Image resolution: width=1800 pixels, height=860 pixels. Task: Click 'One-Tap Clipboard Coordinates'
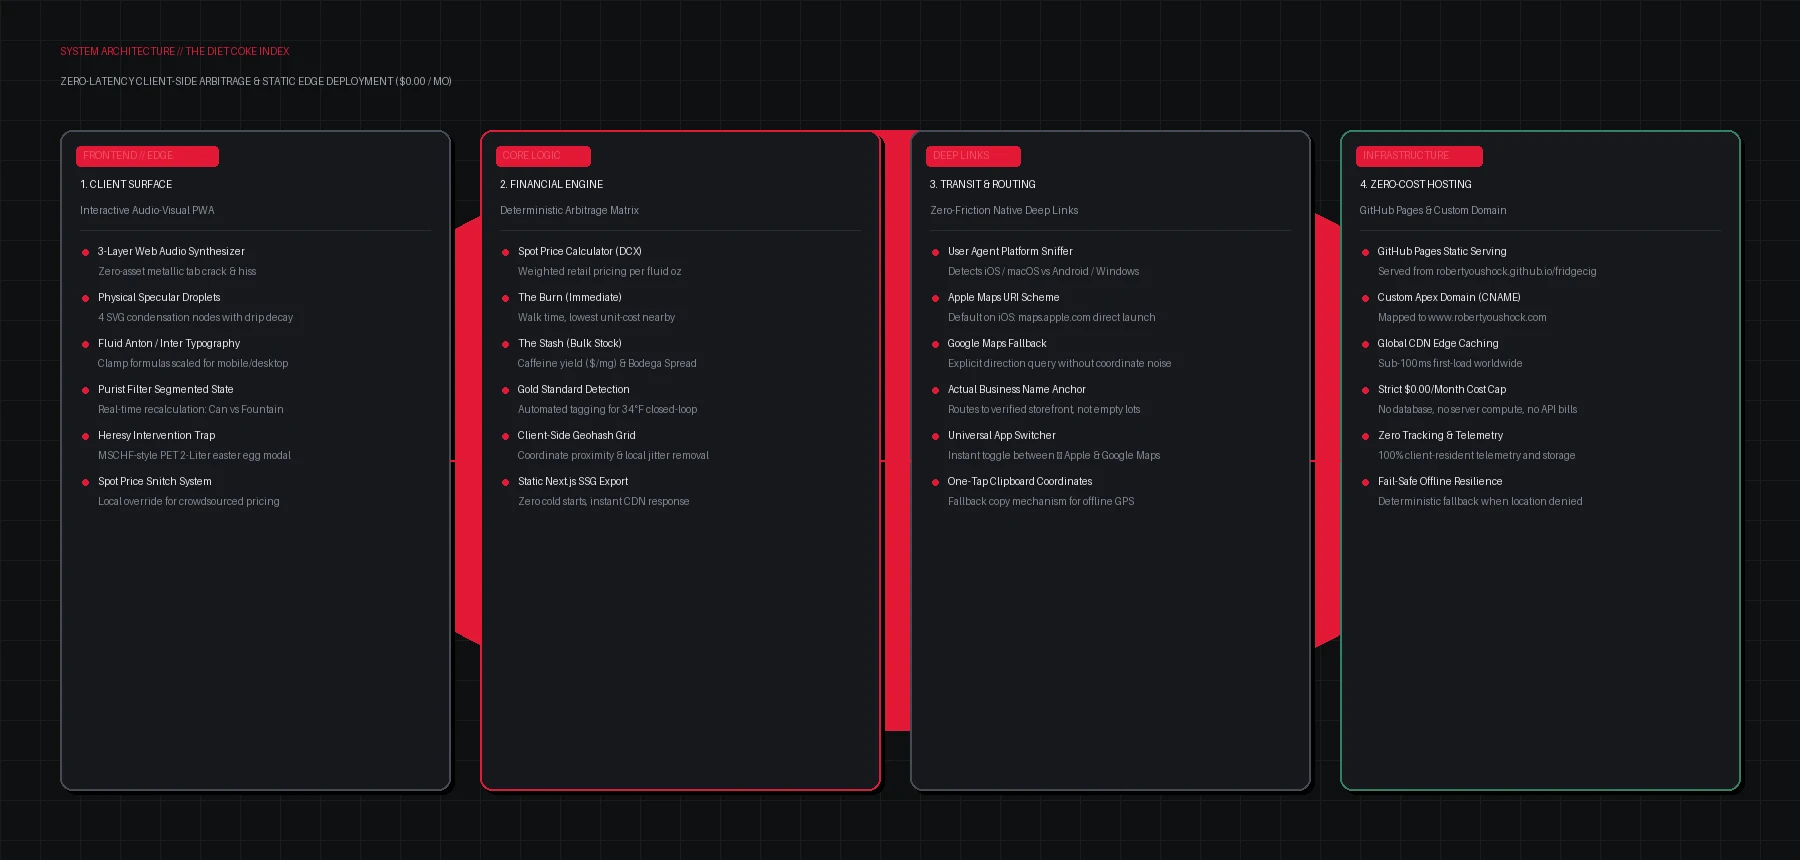coord(1020,481)
